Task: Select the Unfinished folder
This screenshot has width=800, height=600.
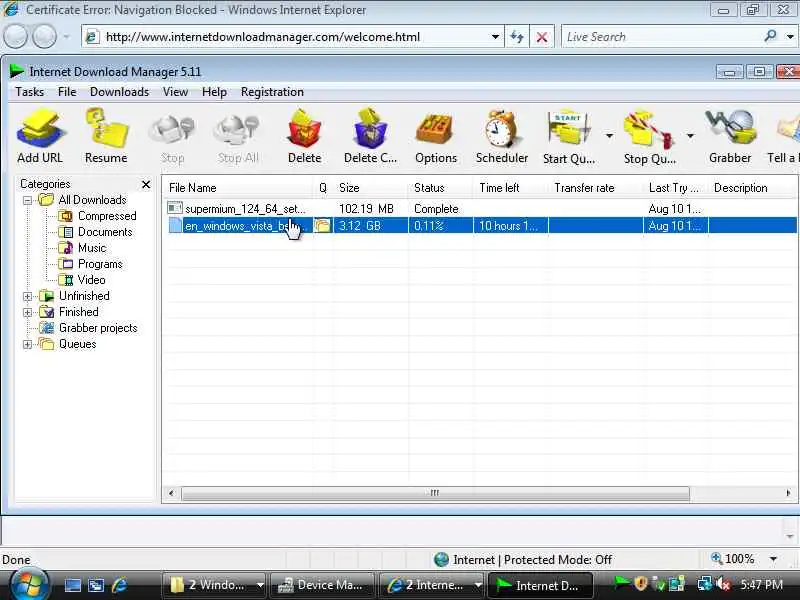Action: 84,296
